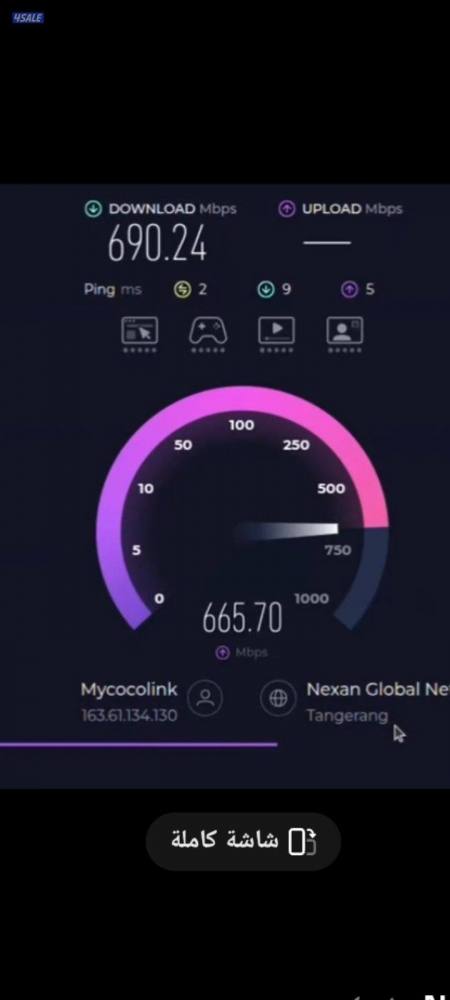Tap the full screen button with Arabic text
This screenshot has width=450, height=1000.
243,841
